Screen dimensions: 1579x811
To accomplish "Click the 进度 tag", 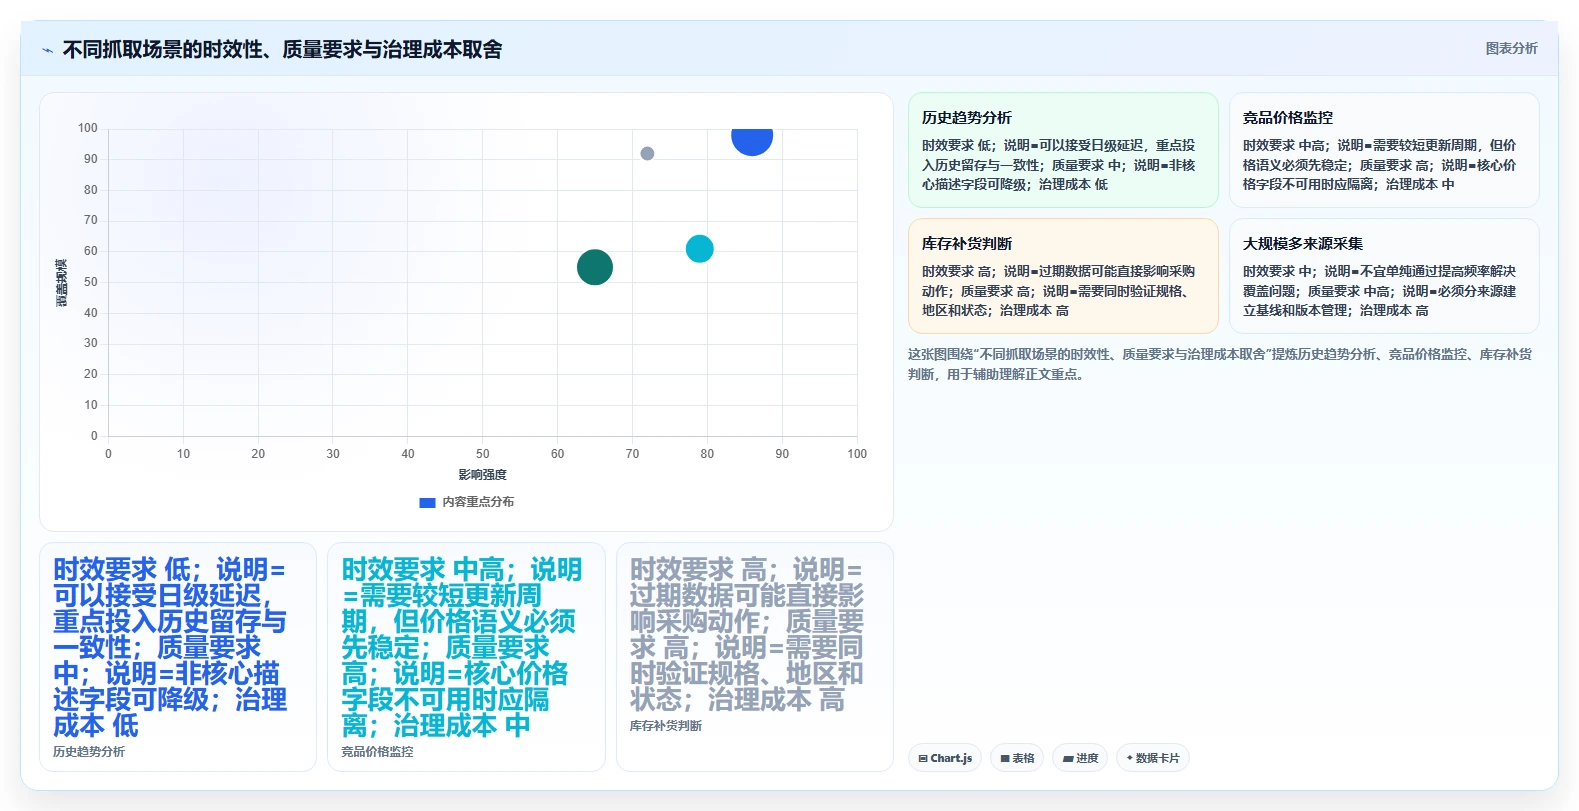I will pyautogui.click(x=1080, y=758).
